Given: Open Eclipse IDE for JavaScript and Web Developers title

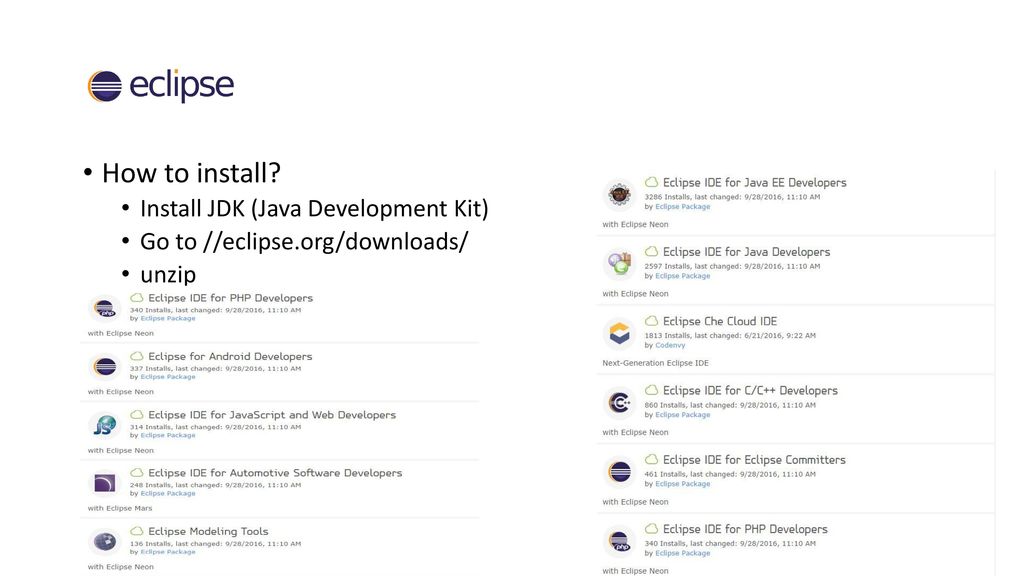Looking at the screenshot, I should click(x=272, y=415).
